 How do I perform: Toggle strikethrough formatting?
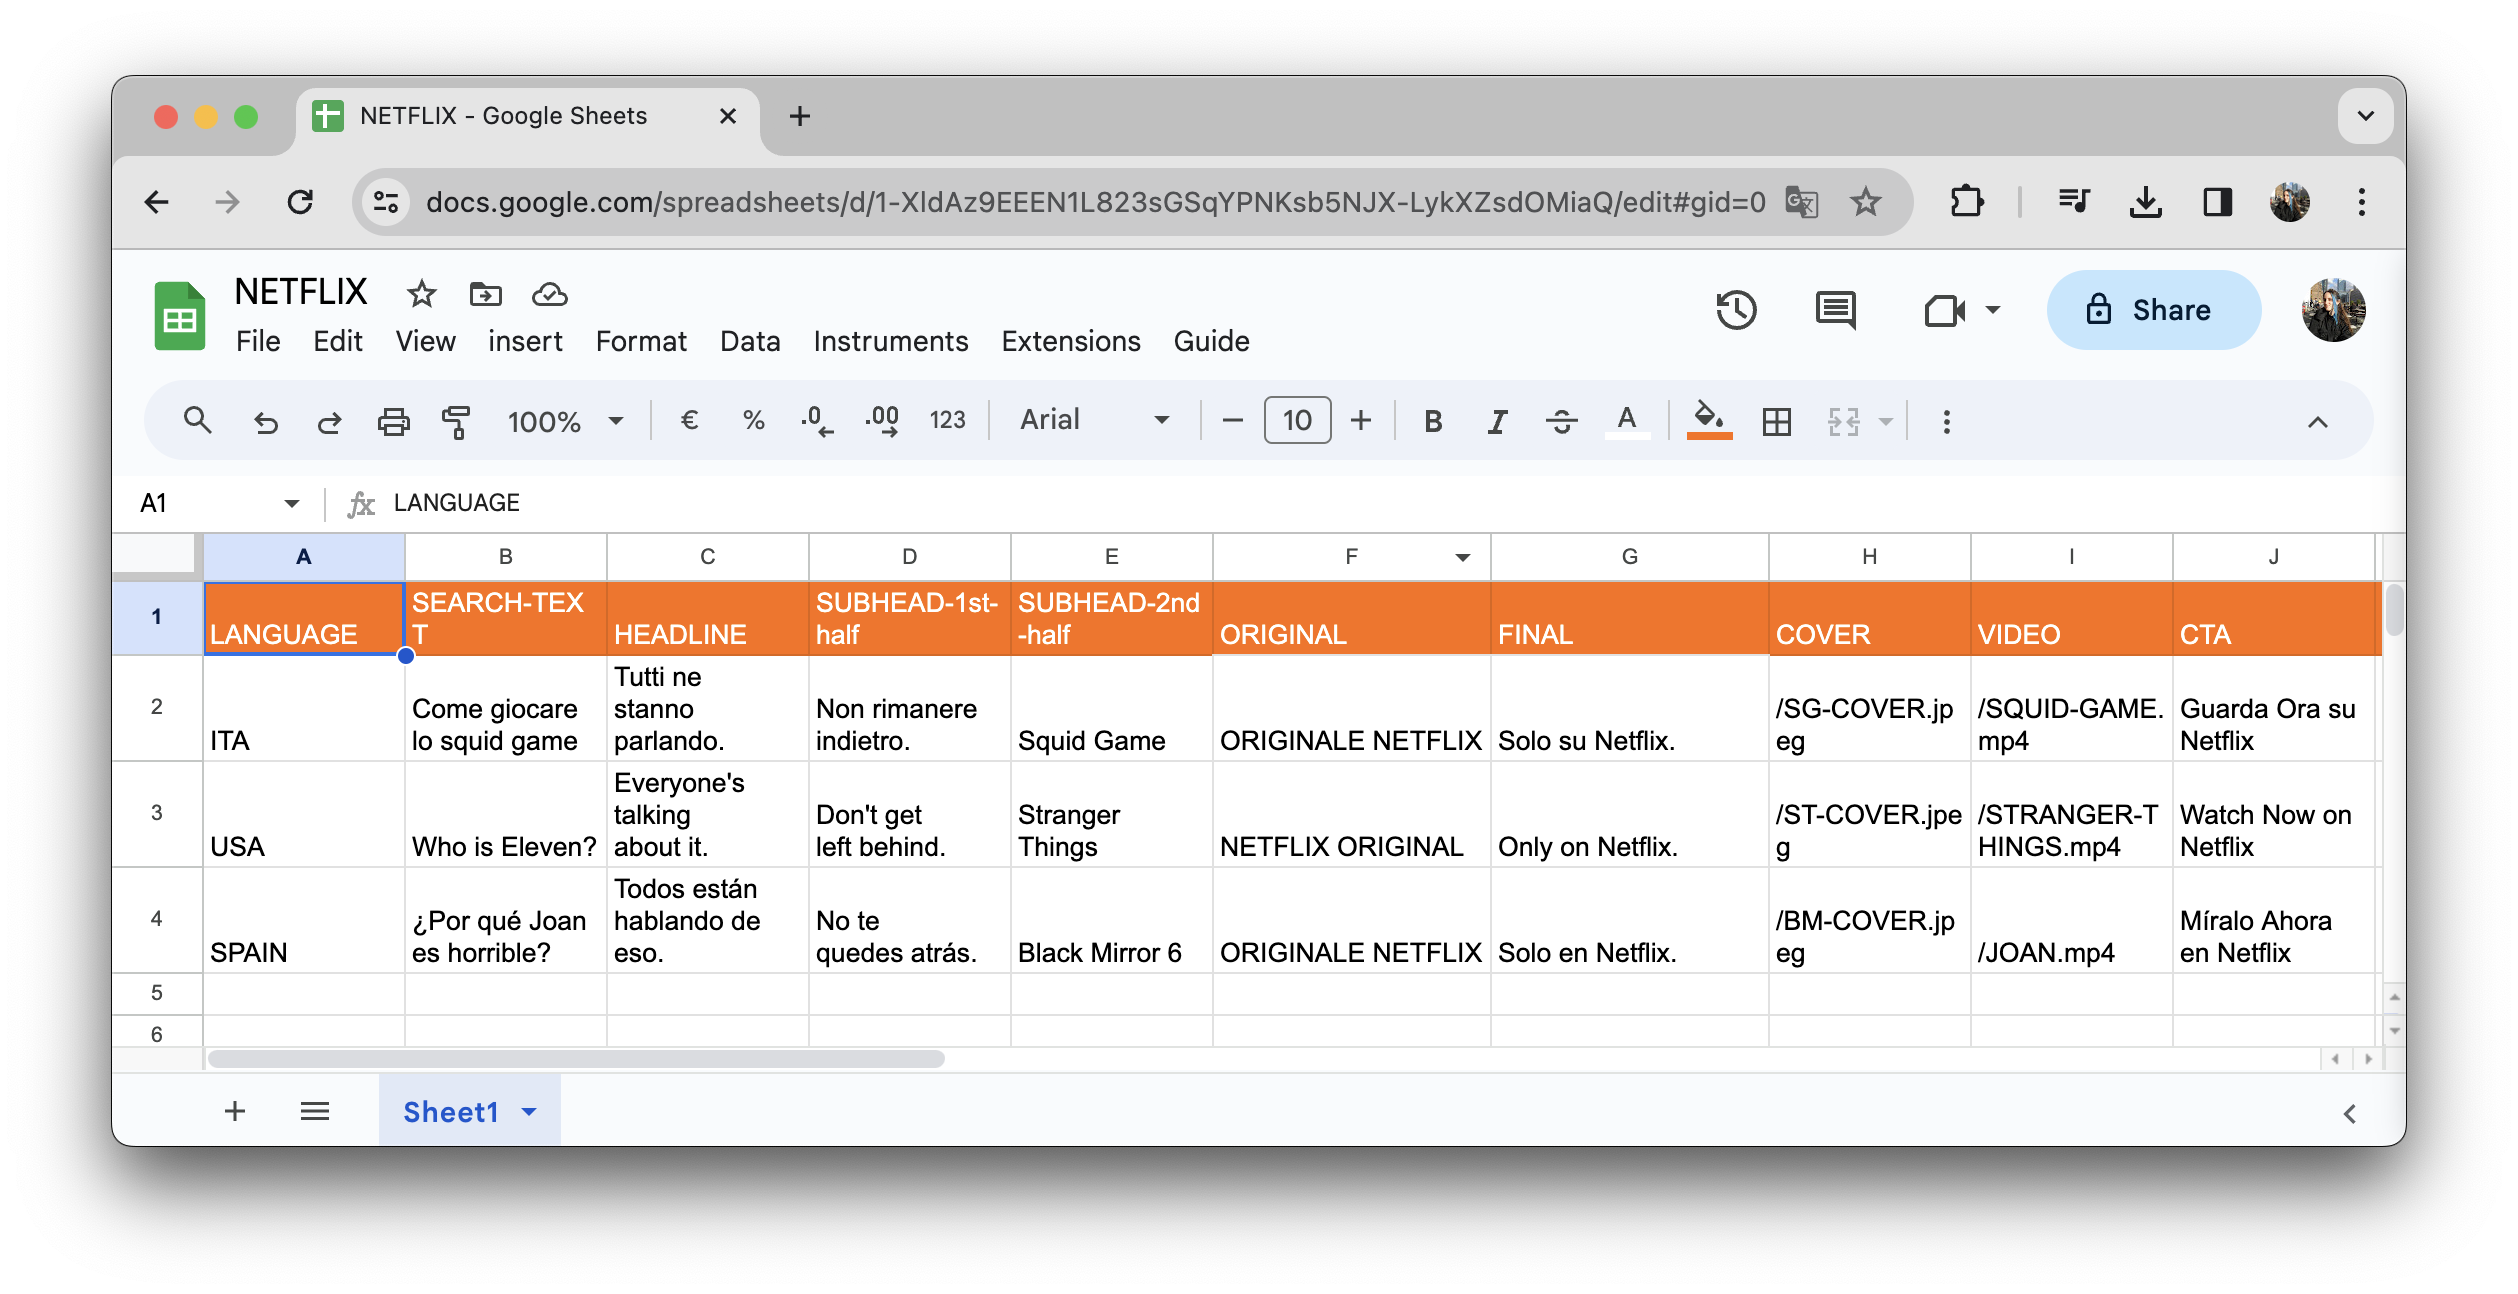point(1561,421)
